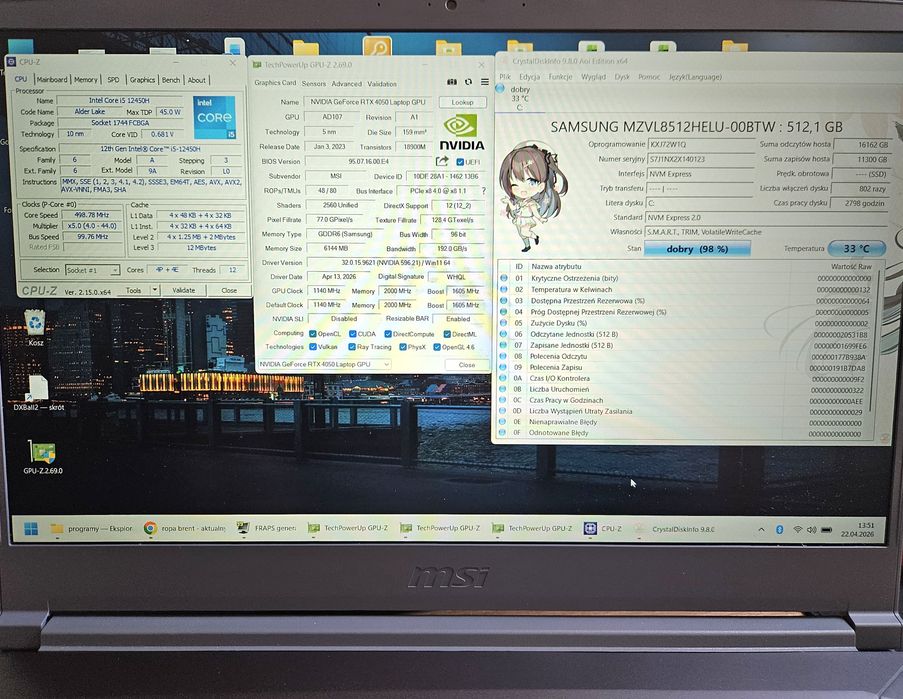Click the battery tray icon

tap(826, 529)
